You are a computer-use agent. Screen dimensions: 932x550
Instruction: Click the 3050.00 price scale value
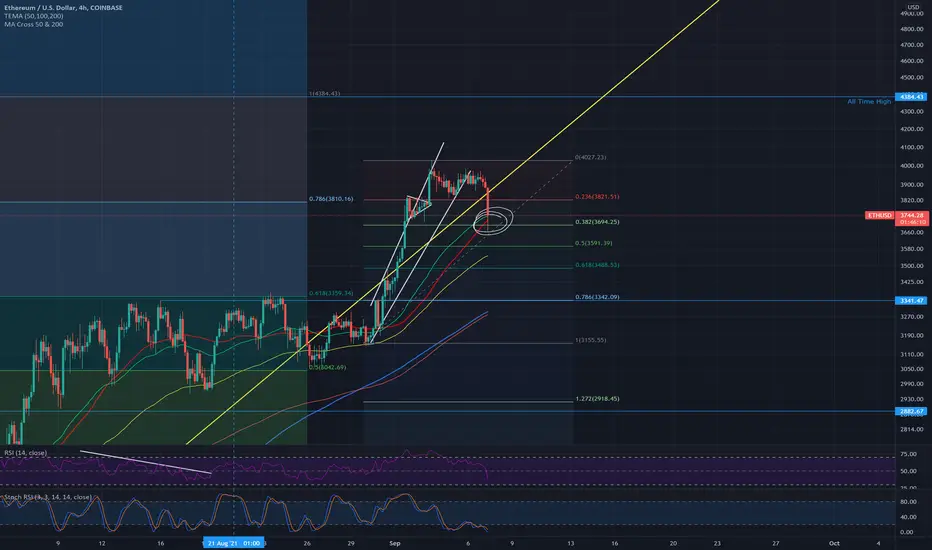point(911,369)
